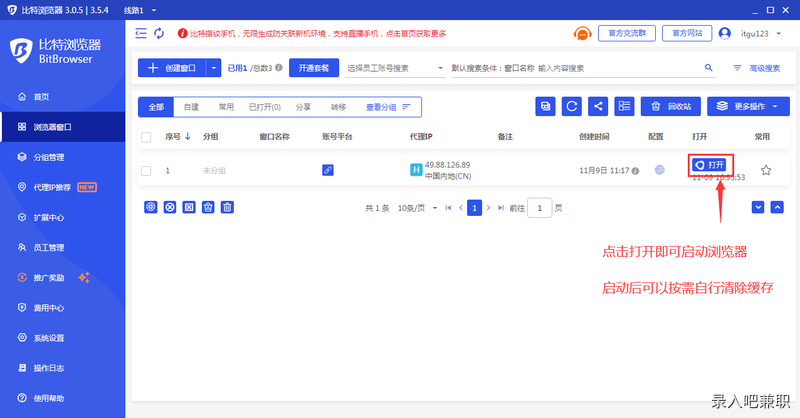Click the save icon button in toolbar
This screenshot has width=800, height=418.
(545, 106)
